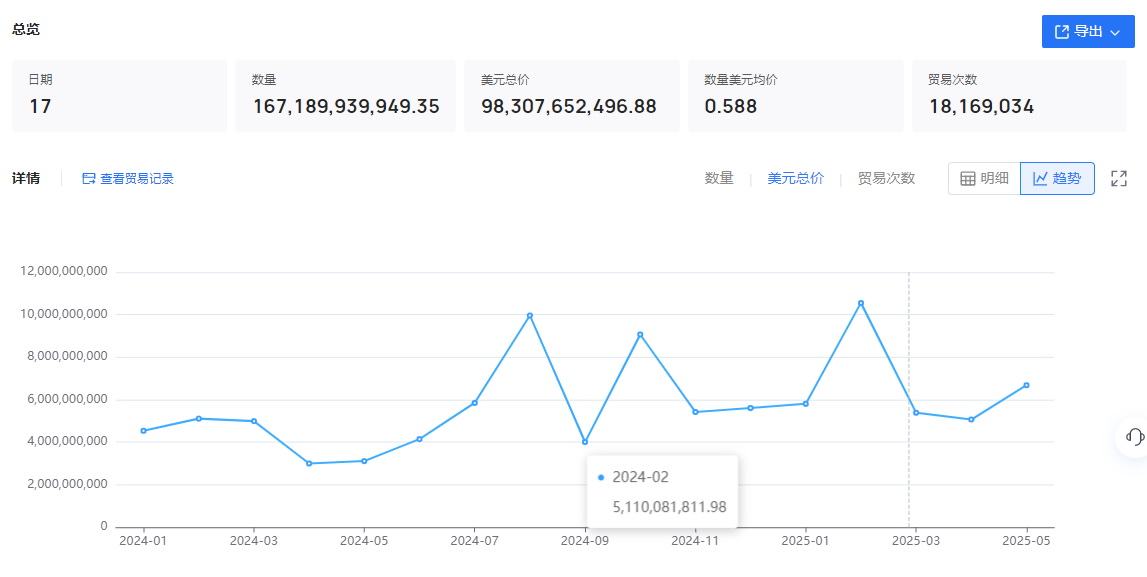The image size is (1147, 577).
Task: Select the 贸易次数 metric tab
Action: point(886,178)
